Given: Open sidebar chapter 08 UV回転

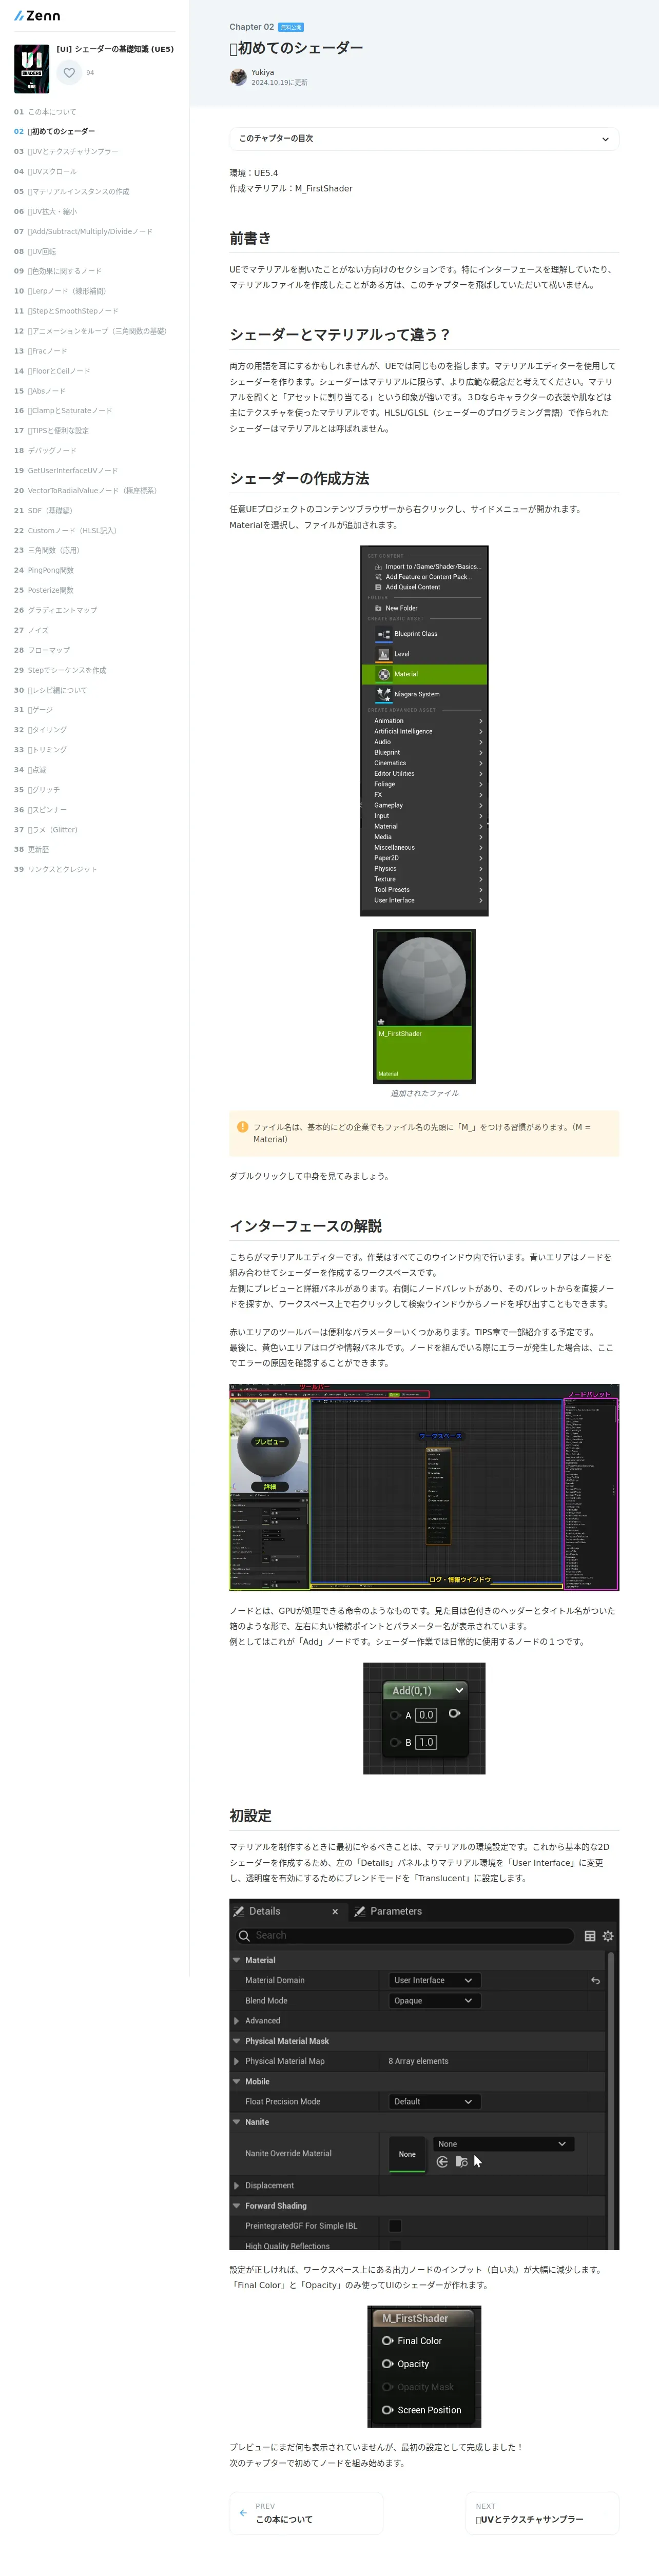Looking at the screenshot, I should (35, 251).
